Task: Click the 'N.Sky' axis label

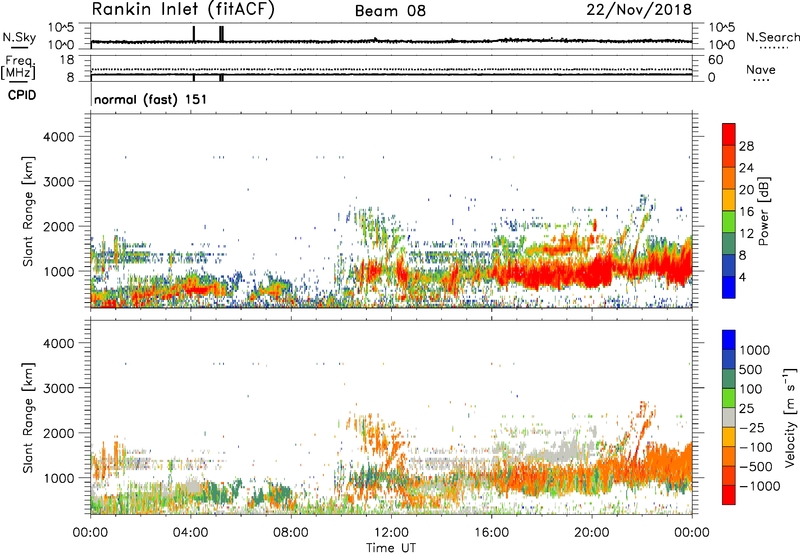Action: point(19,37)
